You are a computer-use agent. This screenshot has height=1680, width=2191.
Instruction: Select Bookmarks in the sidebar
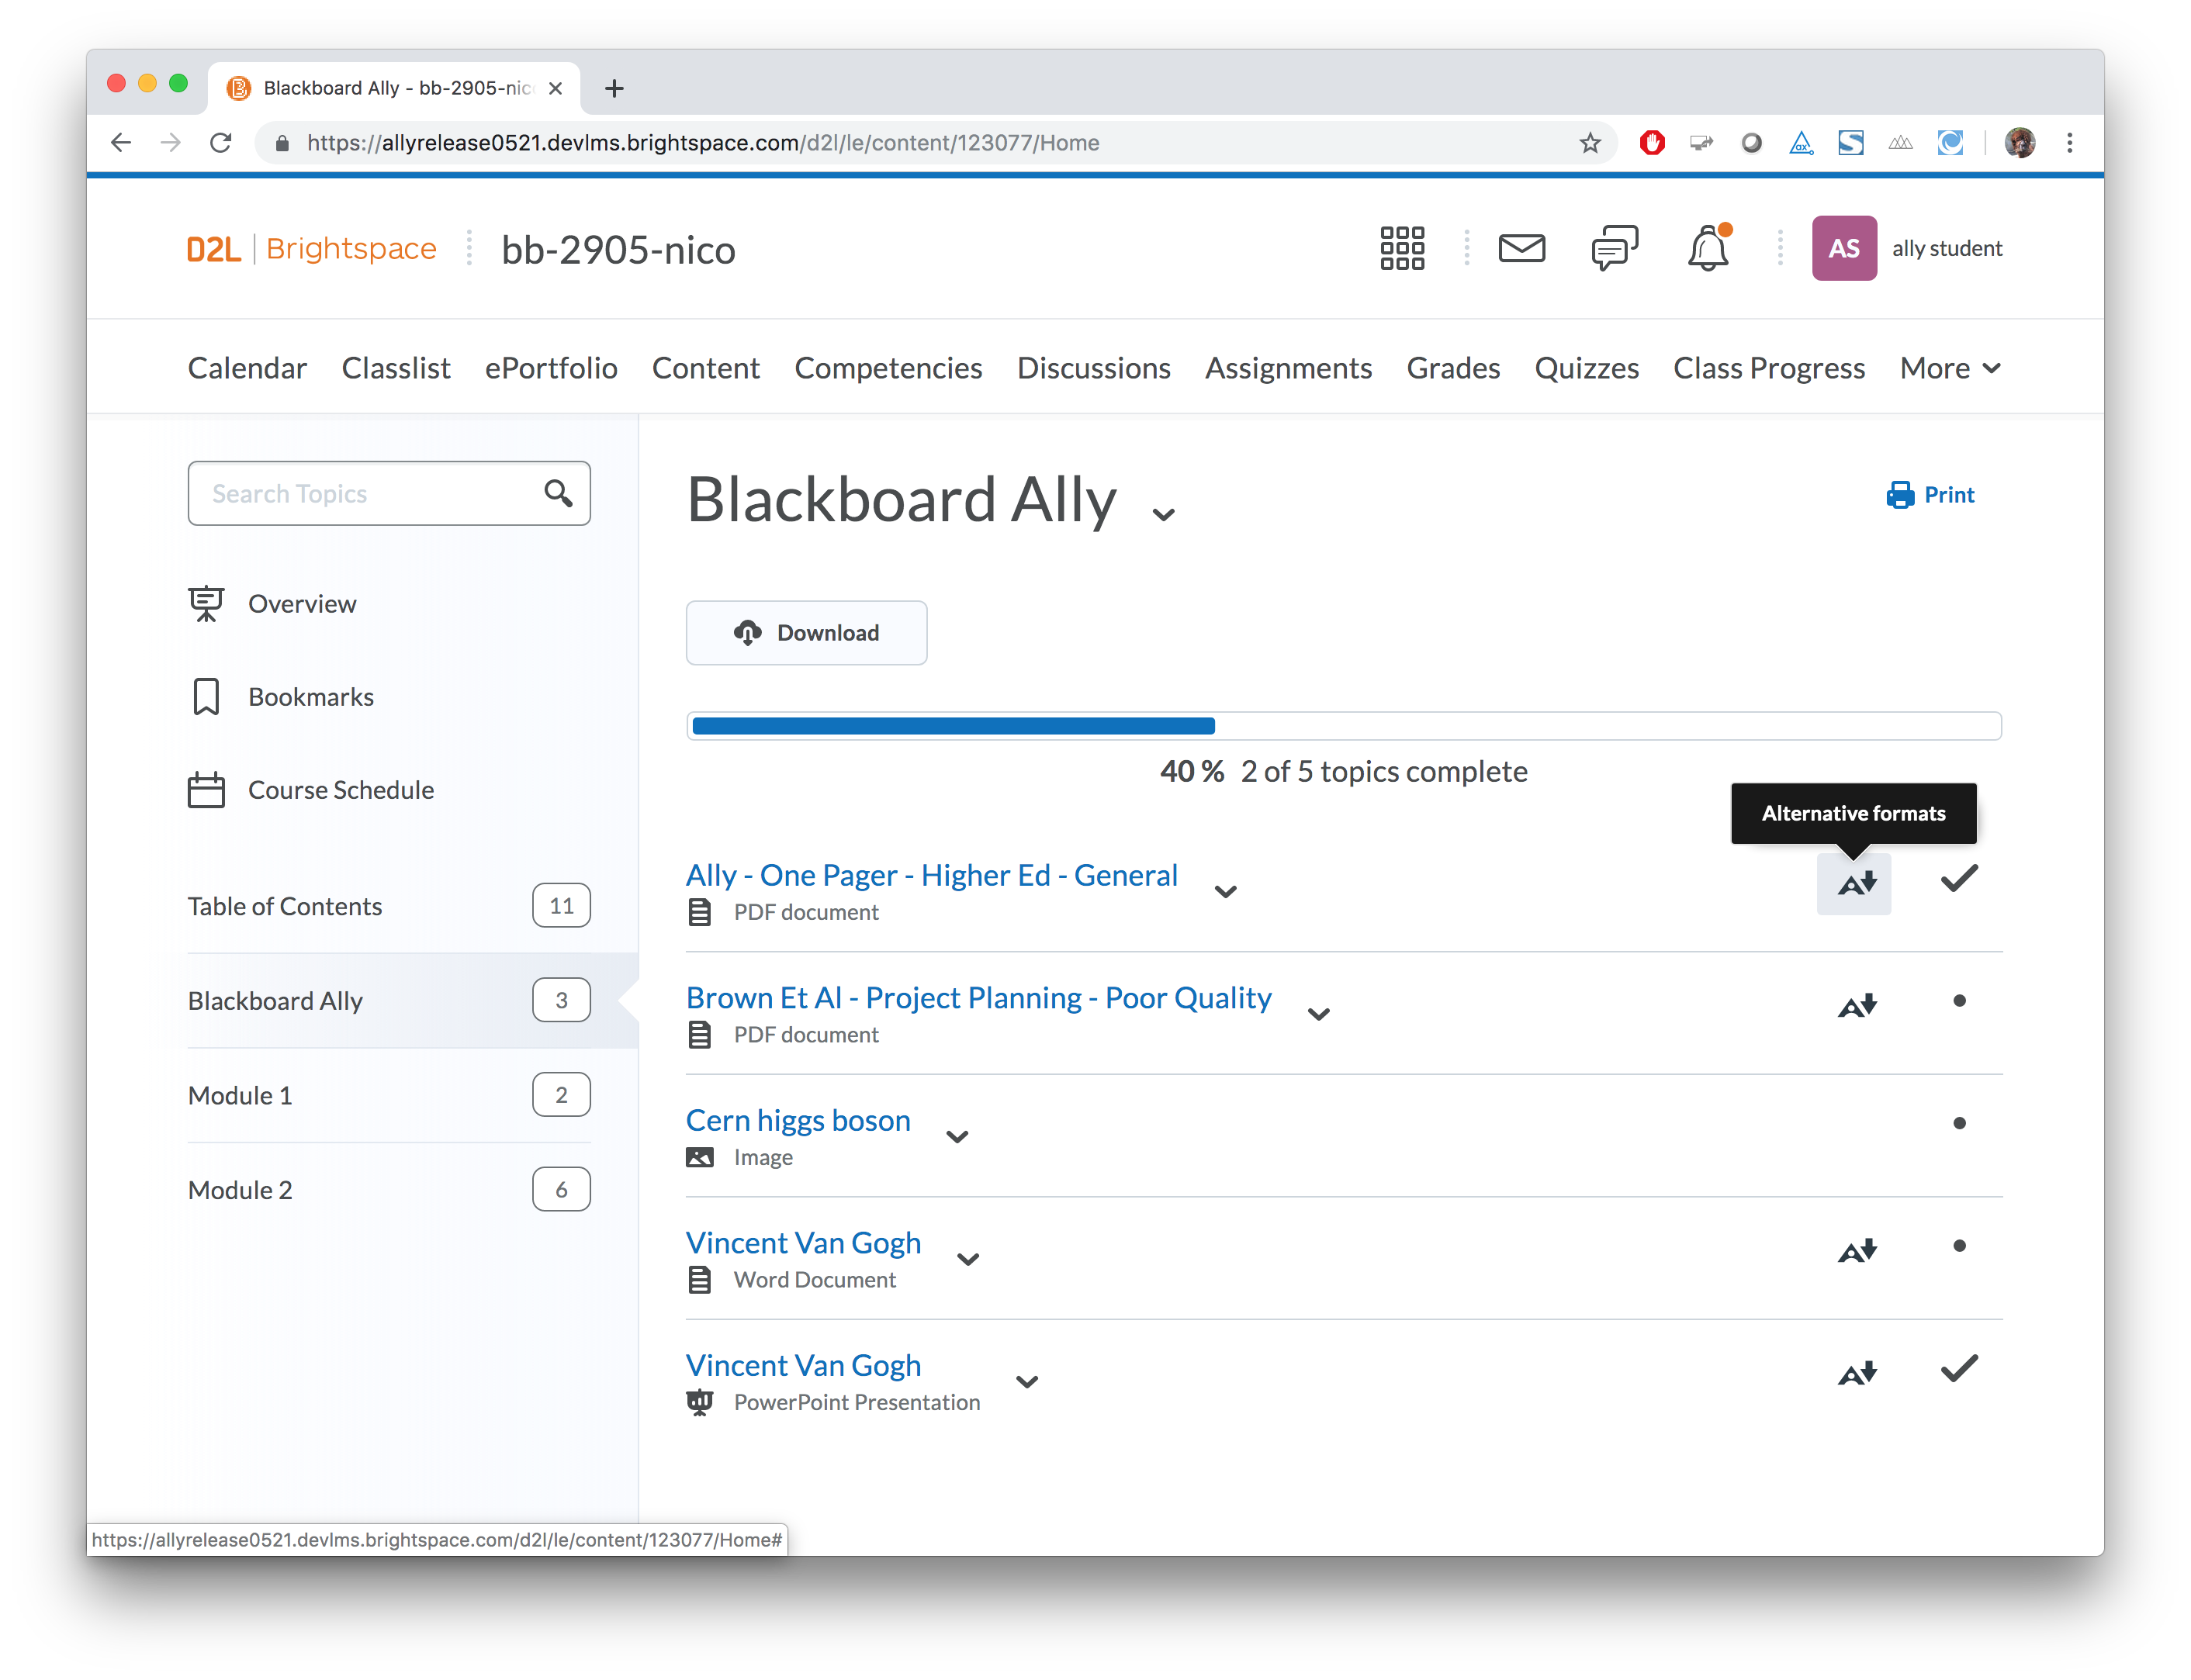pyautogui.click(x=281, y=697)
